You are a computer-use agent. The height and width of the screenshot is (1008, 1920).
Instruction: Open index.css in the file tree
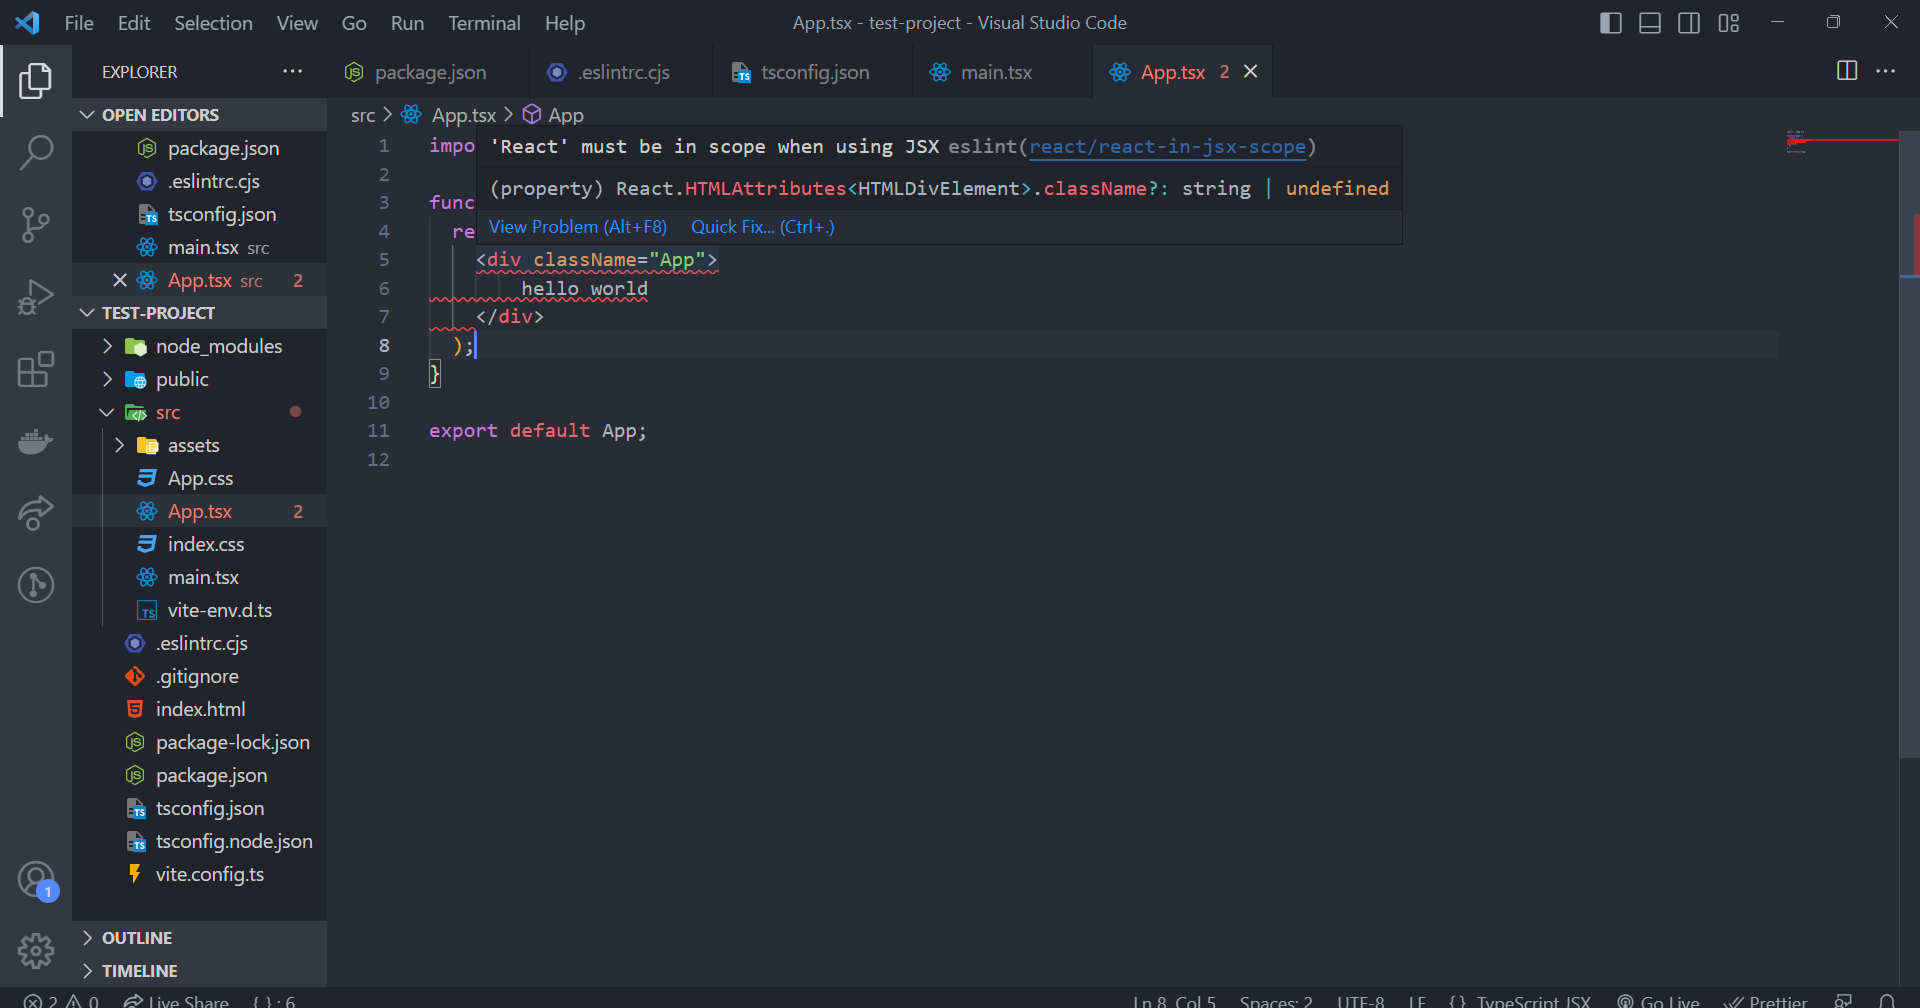click(x=200, y=544)
